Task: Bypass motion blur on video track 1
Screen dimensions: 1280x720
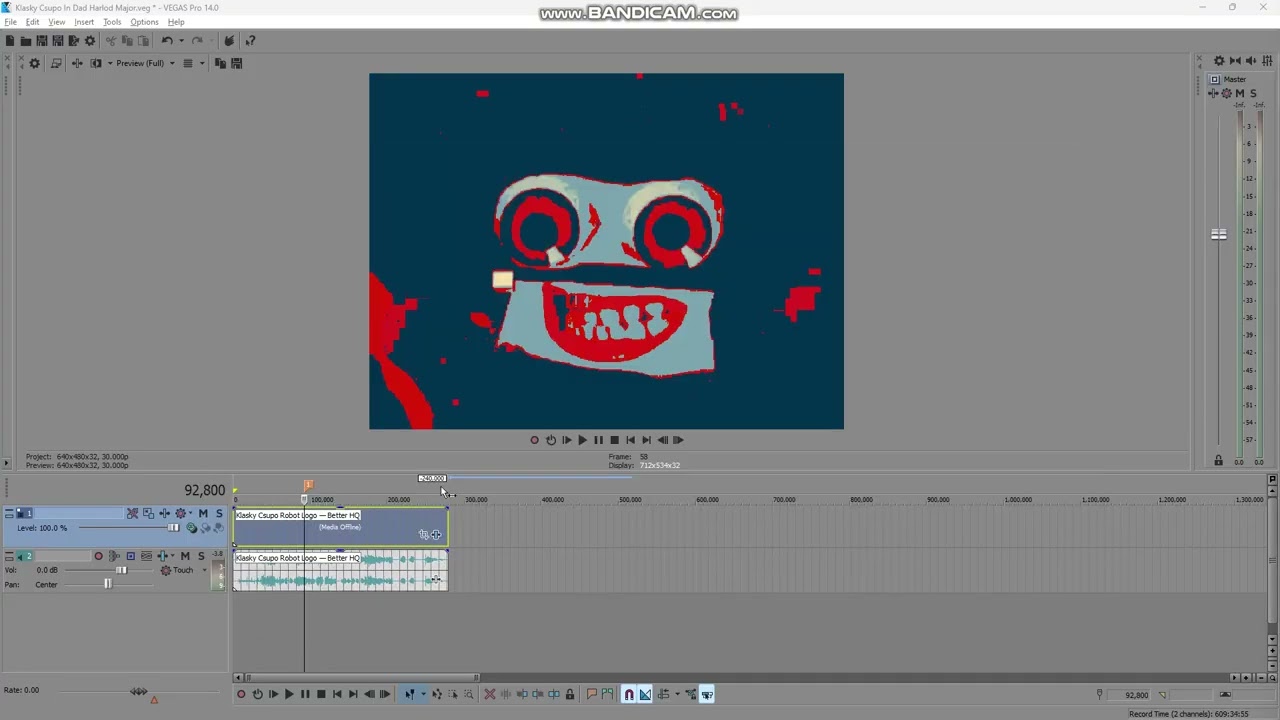Action: click(x=132, y=514)
